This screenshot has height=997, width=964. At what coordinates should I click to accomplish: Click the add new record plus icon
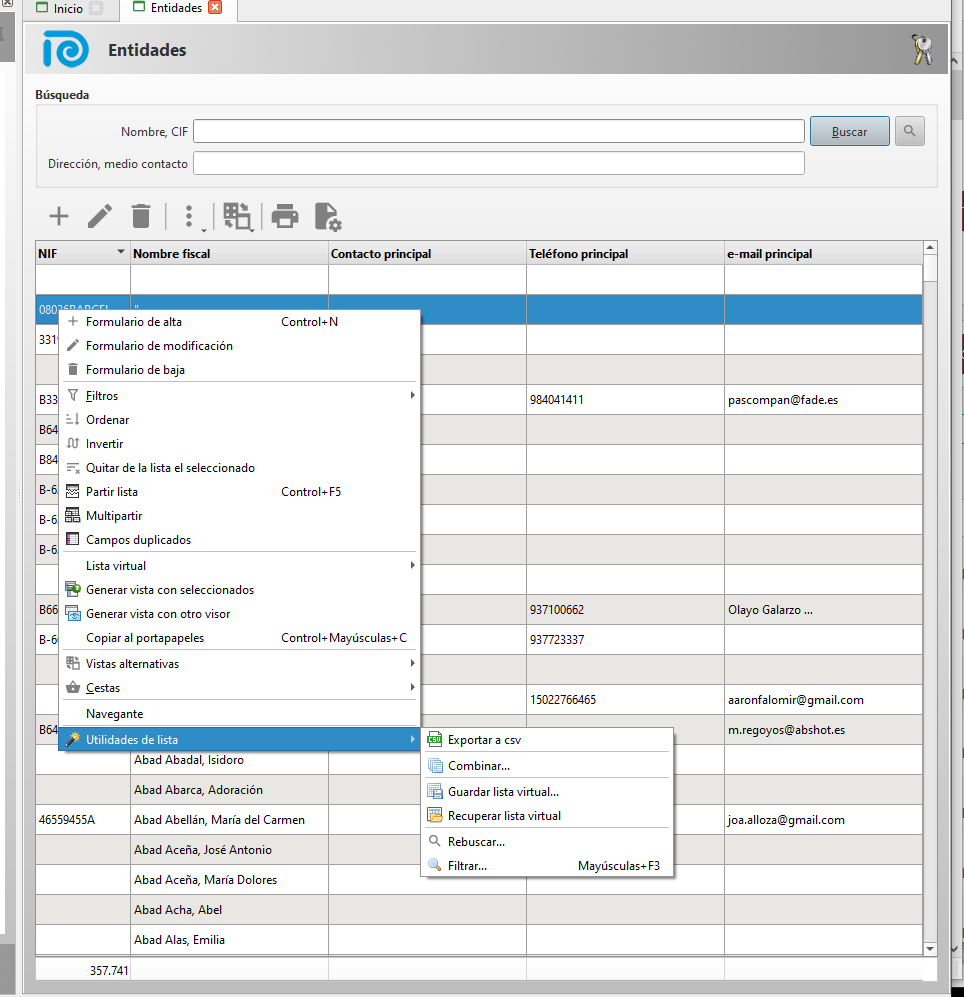point(59,216)
